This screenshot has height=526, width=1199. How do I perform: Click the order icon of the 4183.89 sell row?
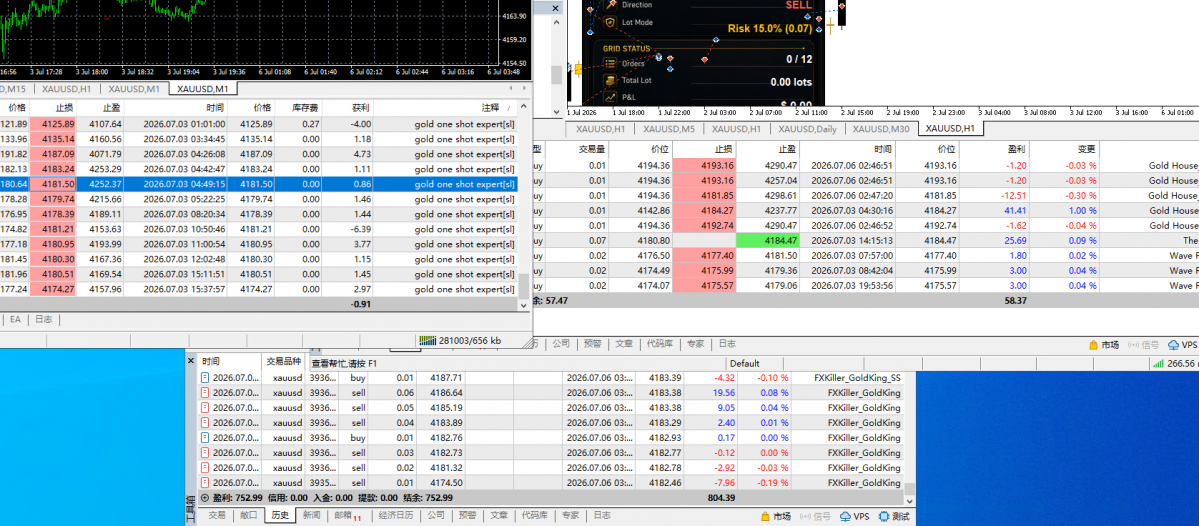(204, 423)
